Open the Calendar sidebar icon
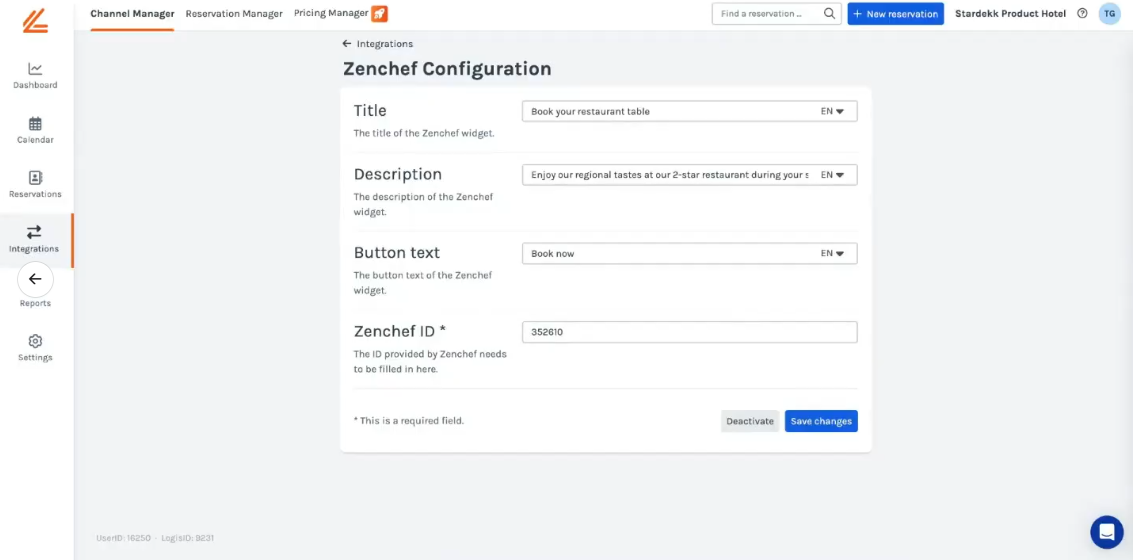 click(35, 125)
